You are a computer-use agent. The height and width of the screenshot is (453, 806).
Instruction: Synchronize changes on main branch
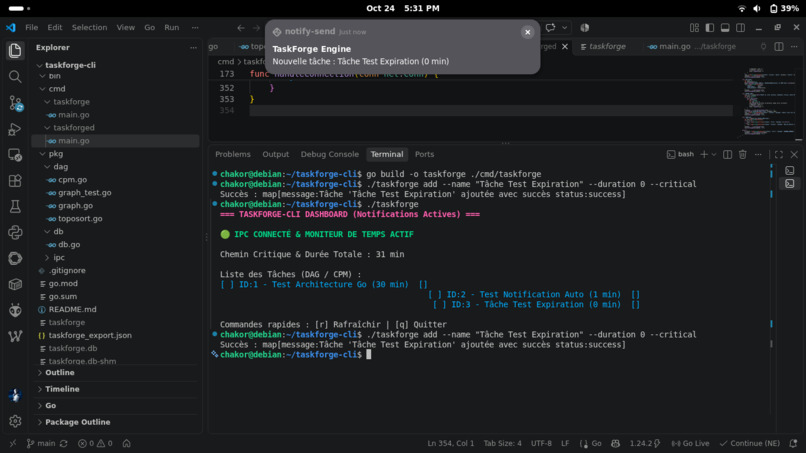[x=64, y=443]
